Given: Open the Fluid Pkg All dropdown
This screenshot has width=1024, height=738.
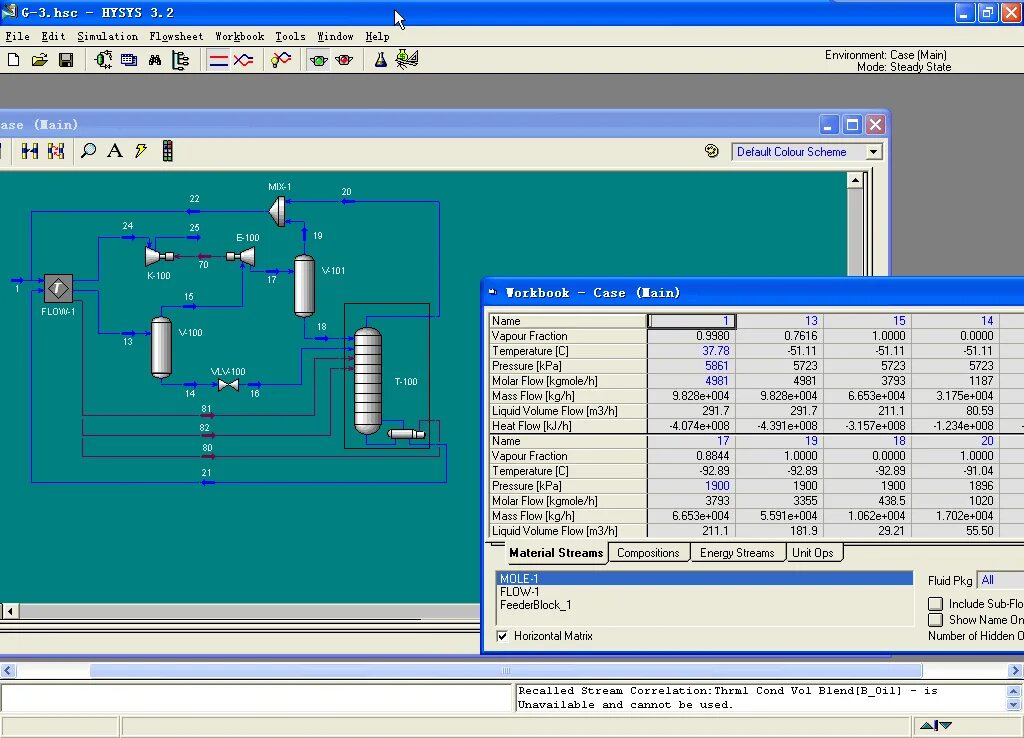Looking at the screenshot, I should [1000, 580].
